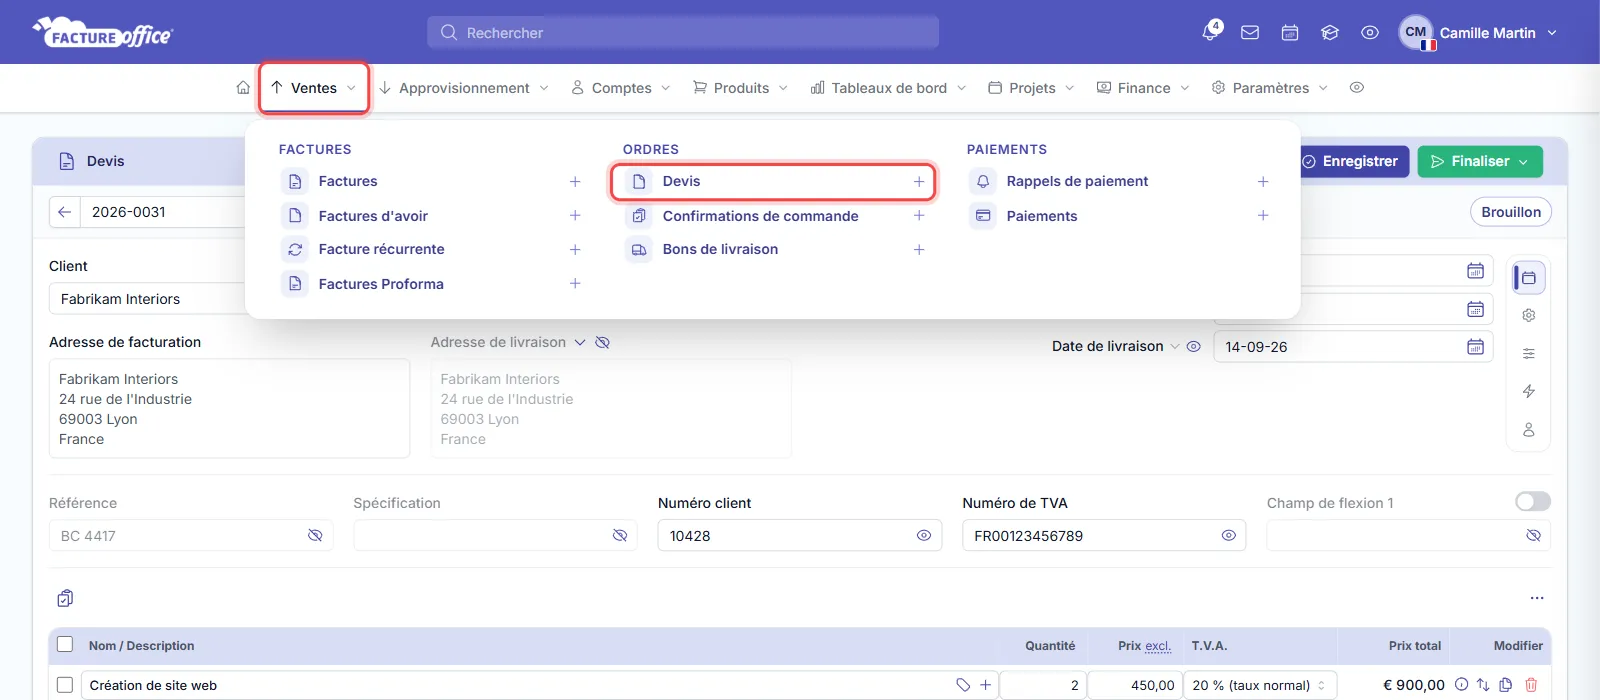Click the plus icon next to Factures
Screen dimensions: 1600x700
tap(575, 182)
